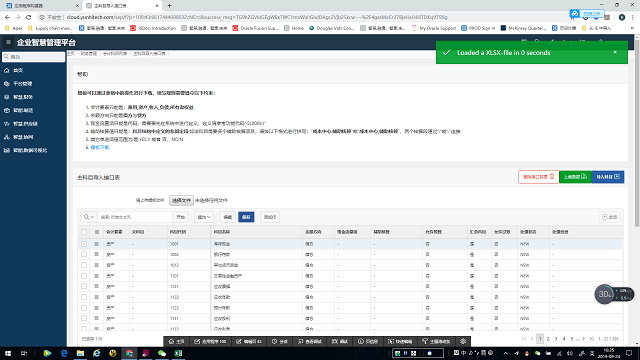Check the row checkbox for account 1121
This screenshot has width=640, height=360.
(x=84, y=287)
